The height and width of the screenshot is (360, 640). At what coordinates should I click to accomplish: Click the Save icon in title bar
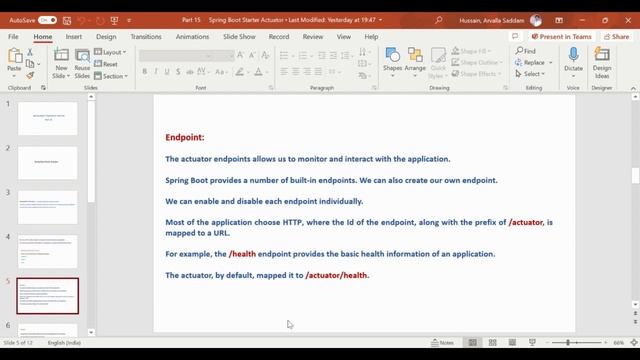point(67,20)
